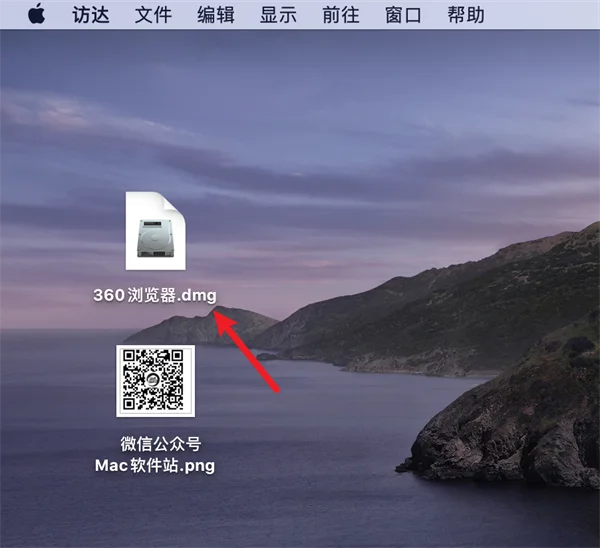Open the 访达 menu

click(91, 15)
